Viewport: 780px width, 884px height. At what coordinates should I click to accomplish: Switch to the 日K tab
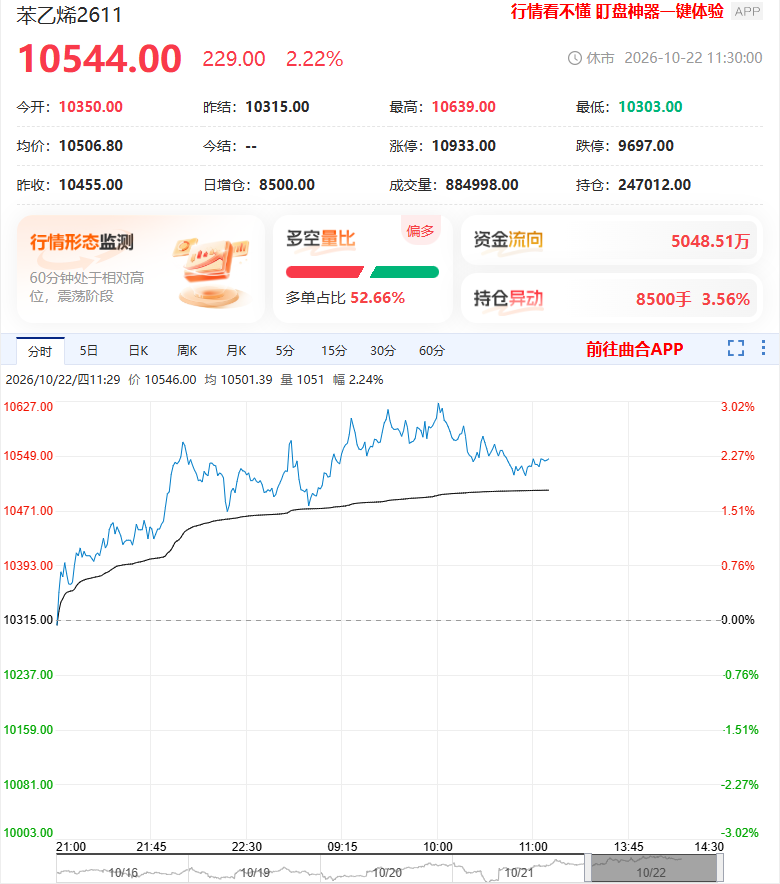click(x=138, y=351)
